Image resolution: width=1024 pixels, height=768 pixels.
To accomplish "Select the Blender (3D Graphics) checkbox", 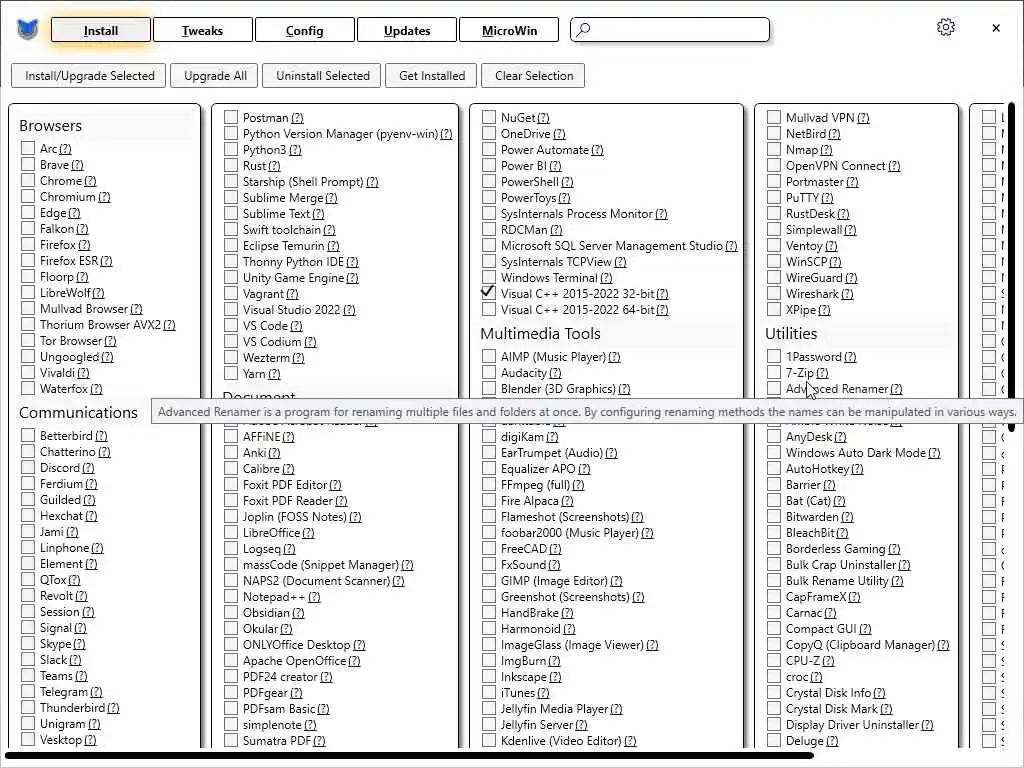I will [488, 388].
